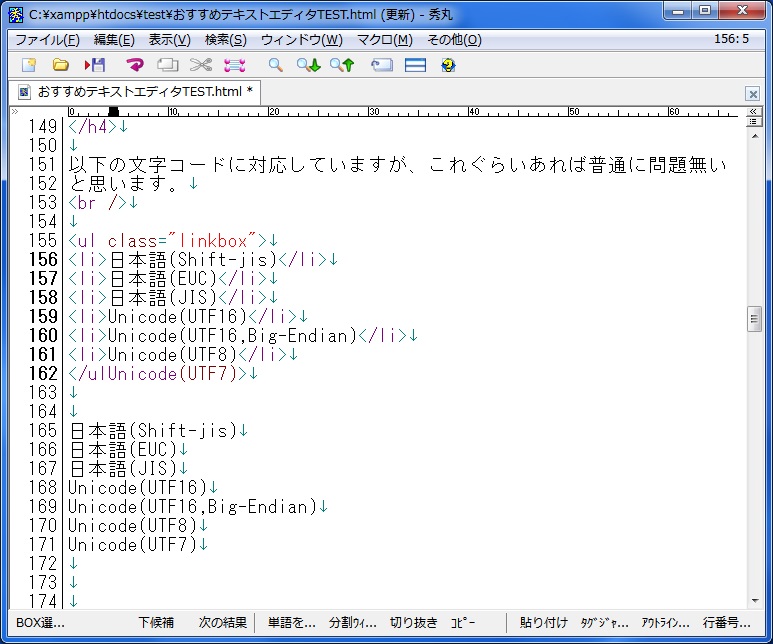Click the magenta Paste clipboard icon
Viewport: 773px width, 644px height.
tap(235, 65)
